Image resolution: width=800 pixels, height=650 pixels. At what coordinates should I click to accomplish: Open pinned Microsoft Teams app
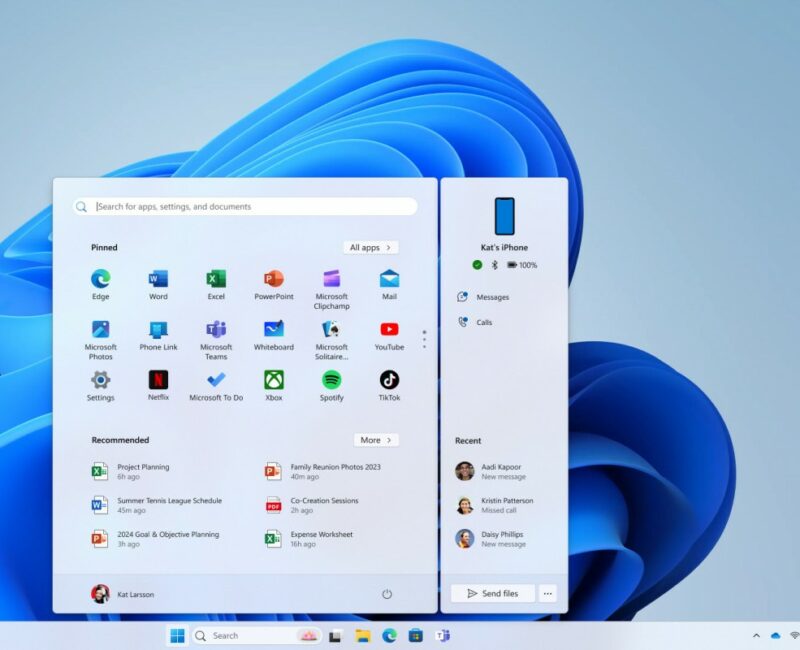coord(216,340)
